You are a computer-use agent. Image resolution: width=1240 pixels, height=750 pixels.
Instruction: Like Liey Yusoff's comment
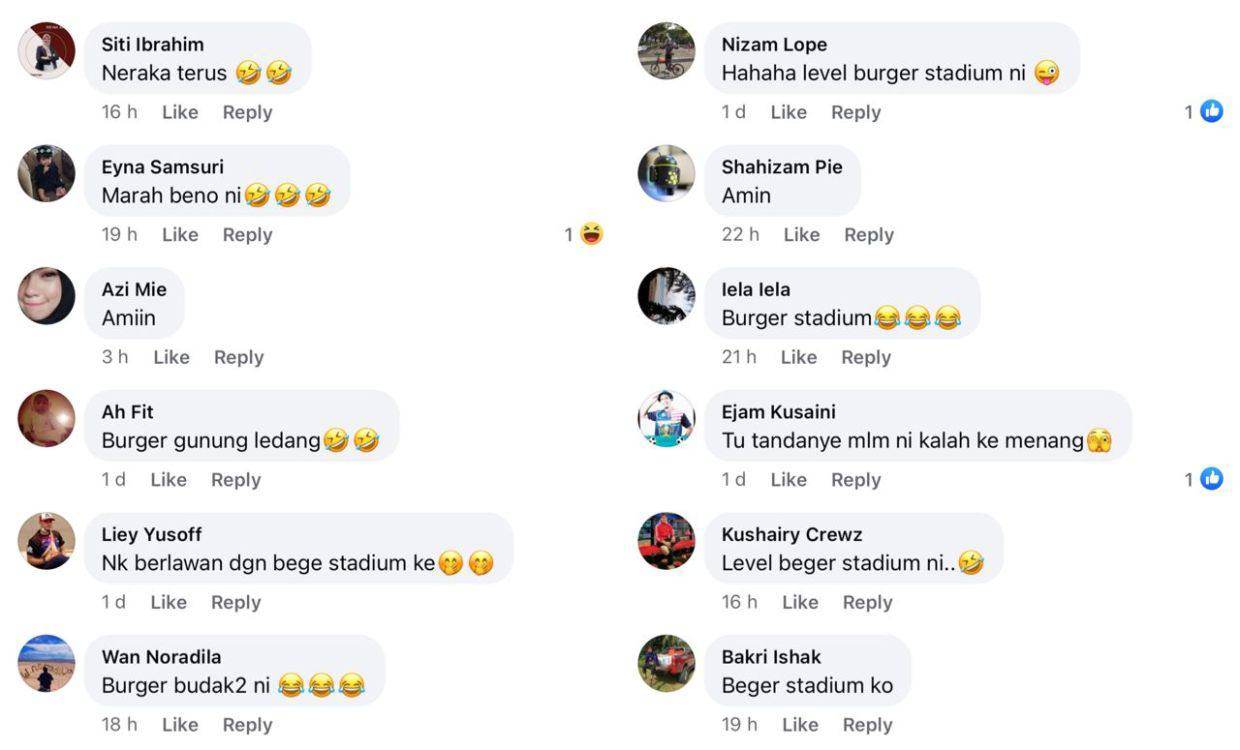[168, 602]
